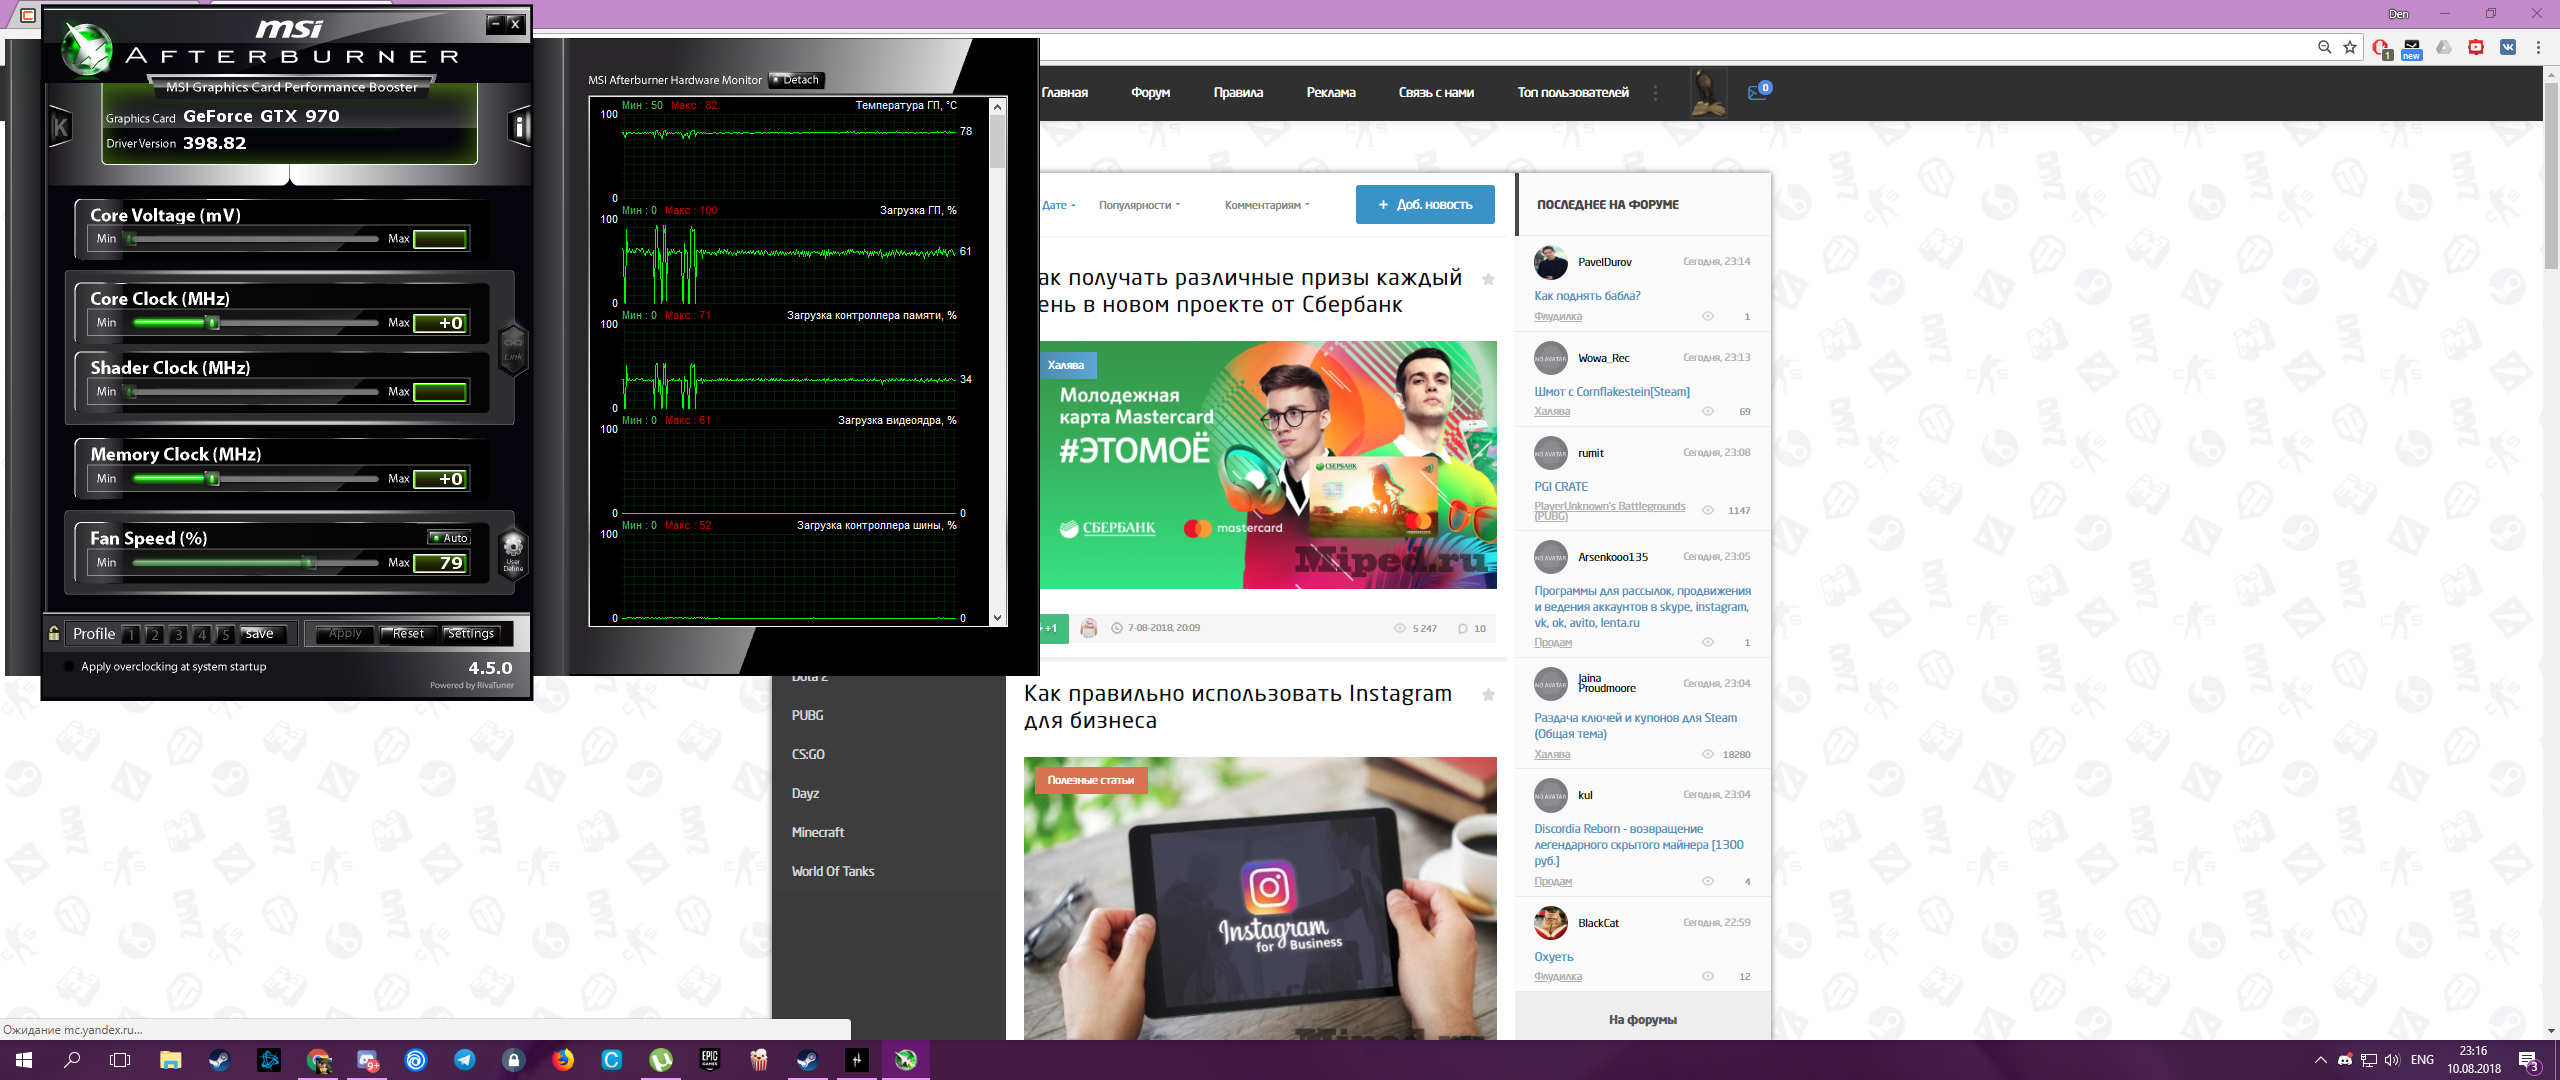Select Afterburner profile slot 1
This screenshot has height=1080, width=2560.
[x=131, y=634]
